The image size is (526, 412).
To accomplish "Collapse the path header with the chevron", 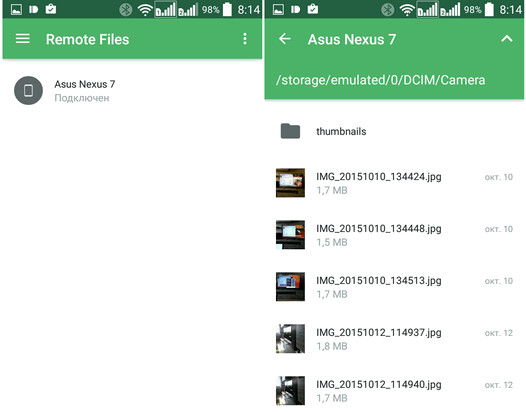I will pyautogui.click(x=507, y=39).
